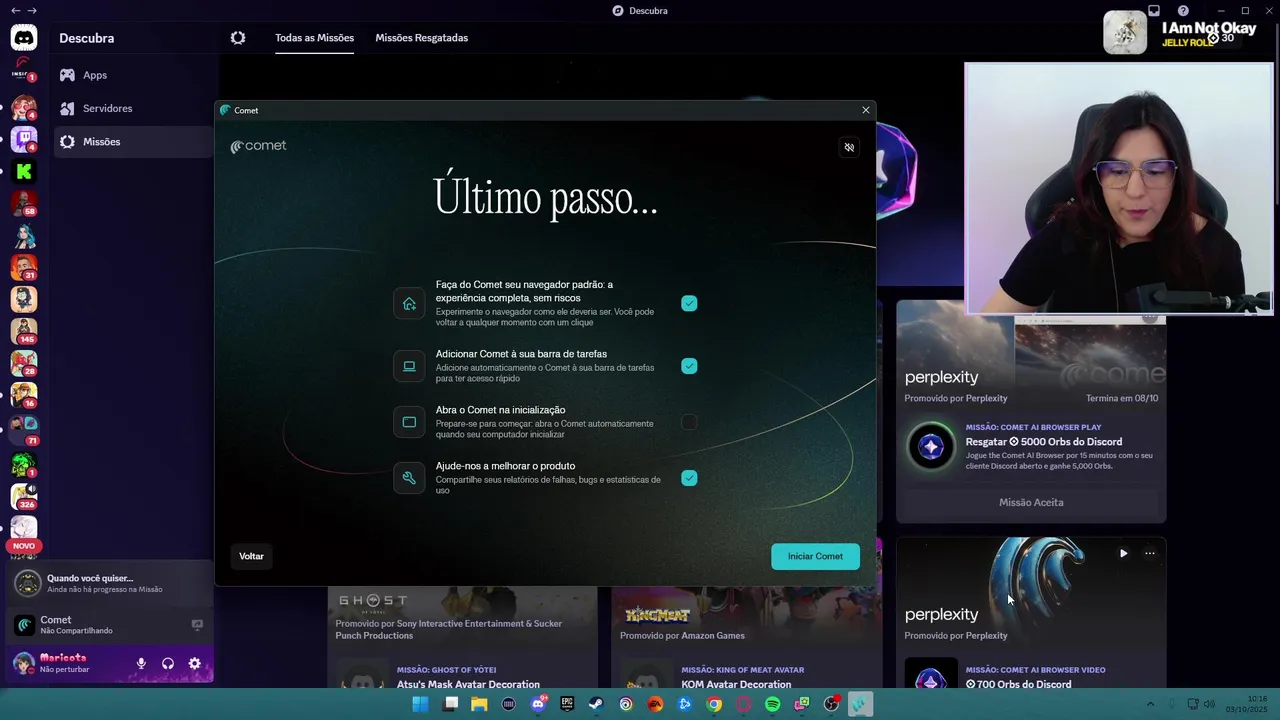Image resolution: width=1280 pixels, height=720 pixels.
Task: Open Discord home direct messages icon
Action: [x=24, y=38]
